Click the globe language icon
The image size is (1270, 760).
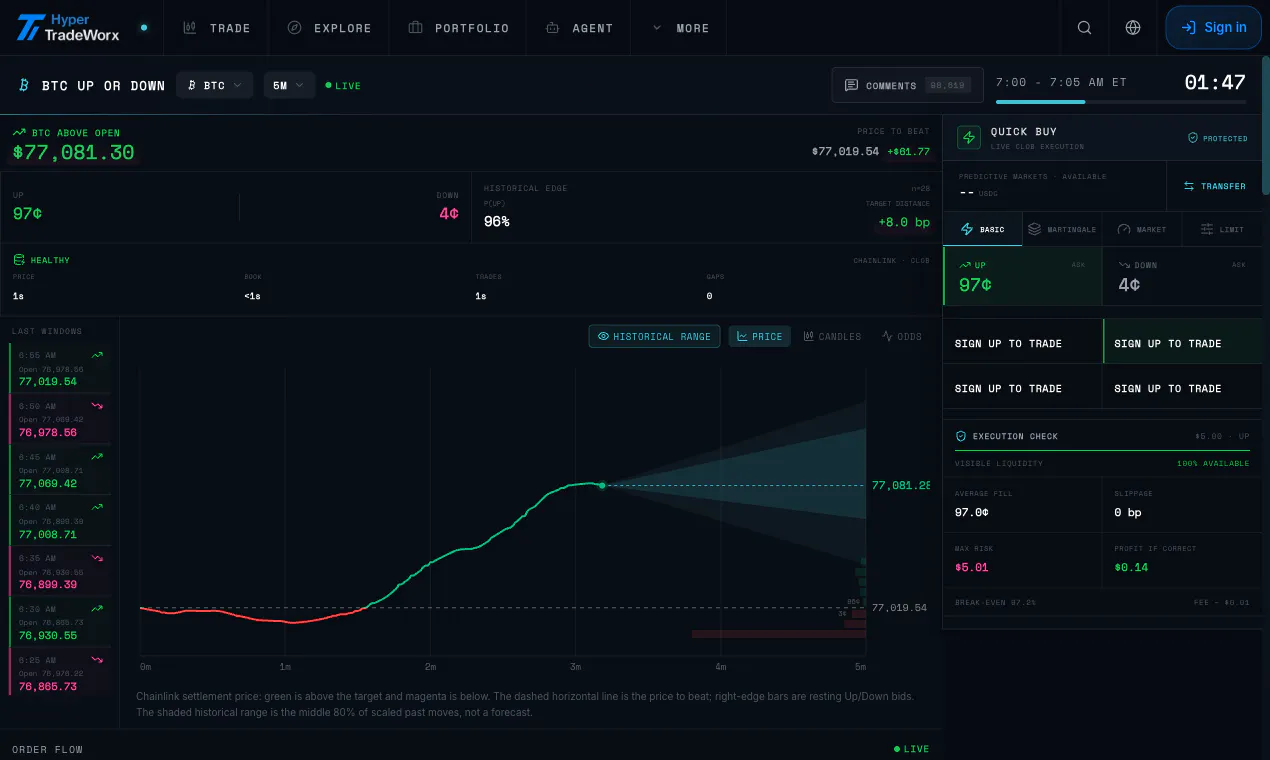pyautogui.click(x=1133, y=28)
